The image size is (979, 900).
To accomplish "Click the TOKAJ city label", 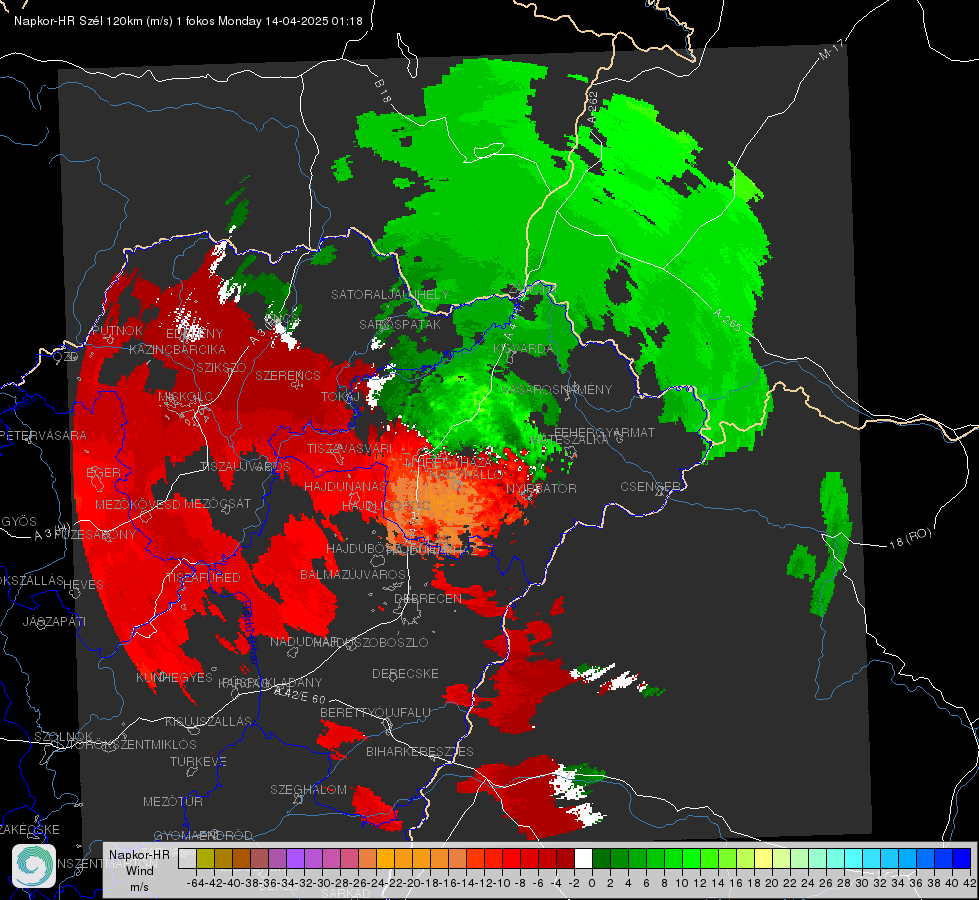I will (x=340, y=397).
